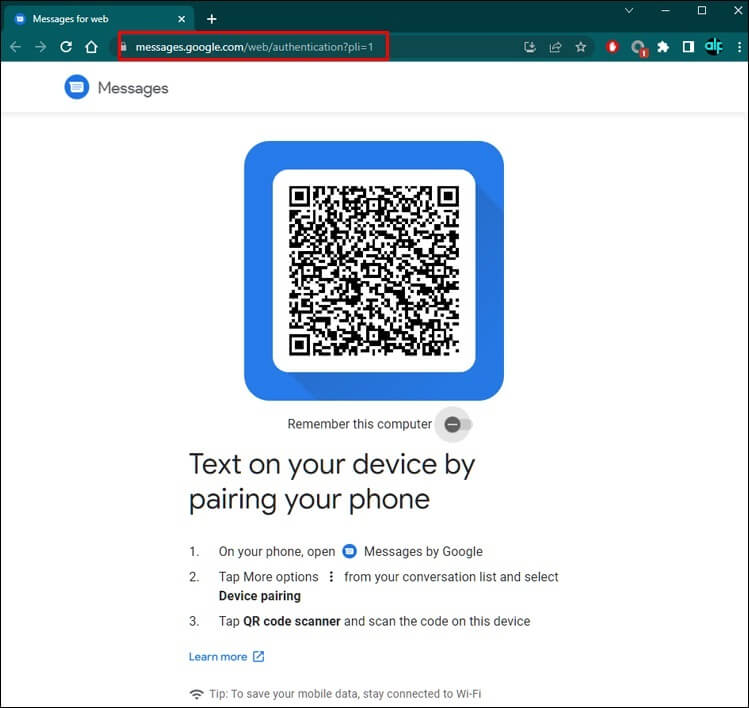Open the Extensions puzzle menu
Viewport: 749px width, 708px height.
click(663, 47)
